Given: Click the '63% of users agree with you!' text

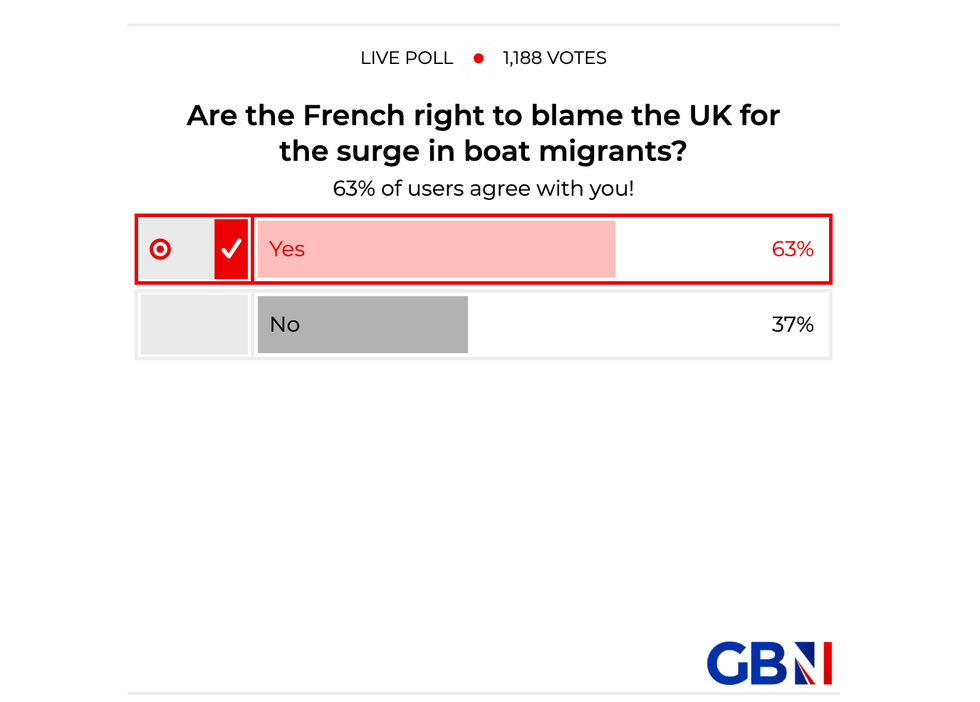Looking at the screenshot, I should (483, 188).
